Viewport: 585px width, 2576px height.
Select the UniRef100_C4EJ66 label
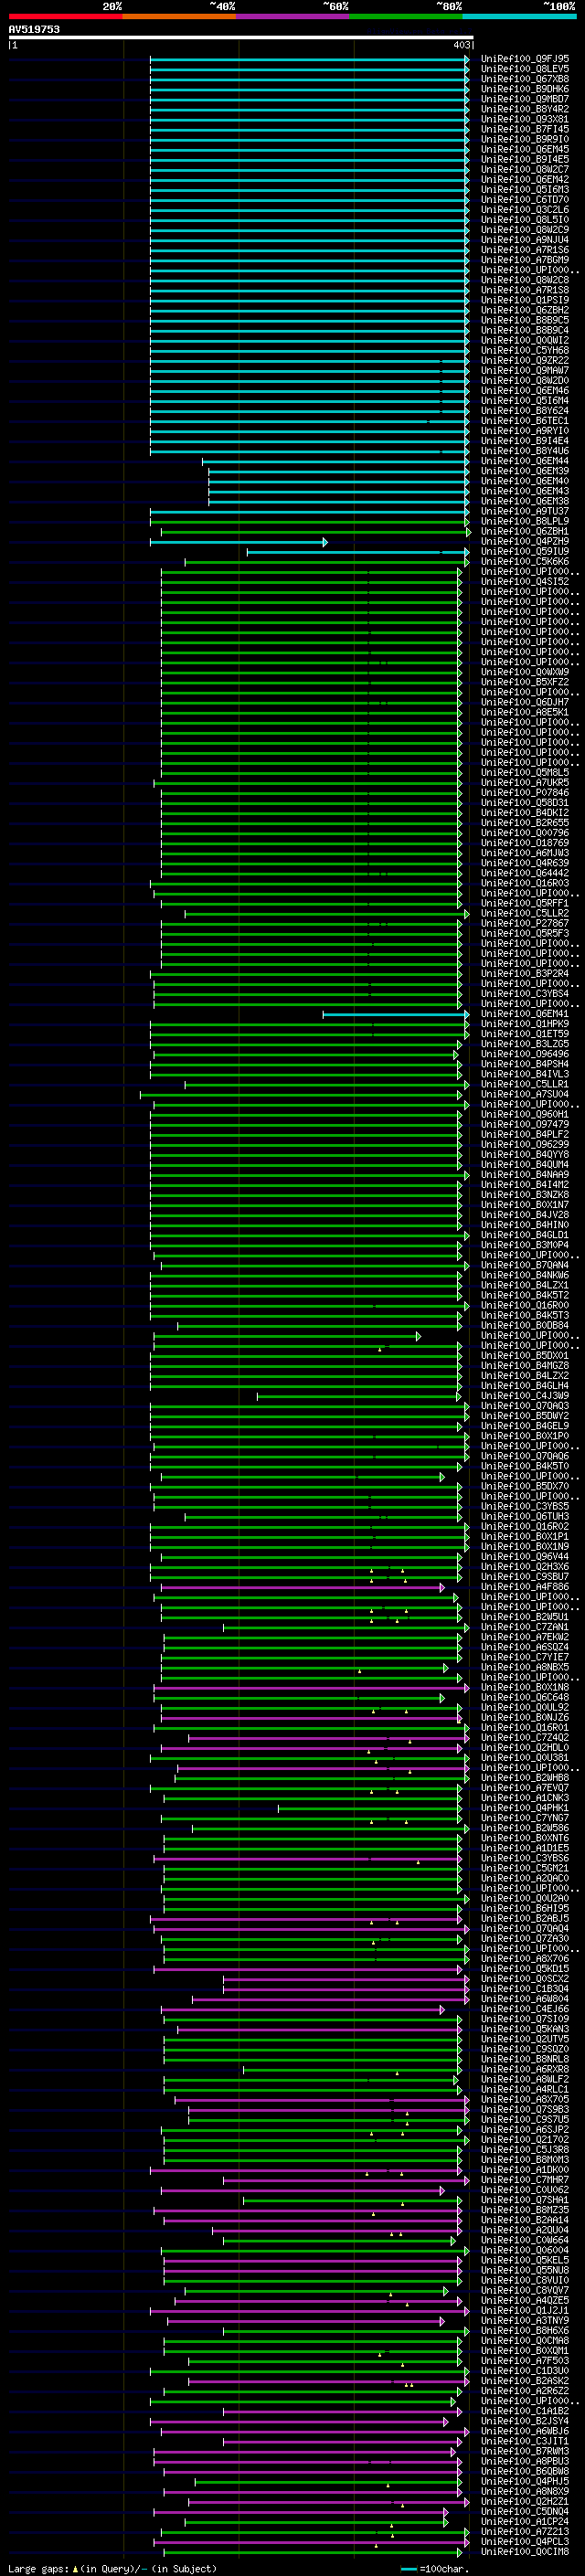pos(525,2009)
